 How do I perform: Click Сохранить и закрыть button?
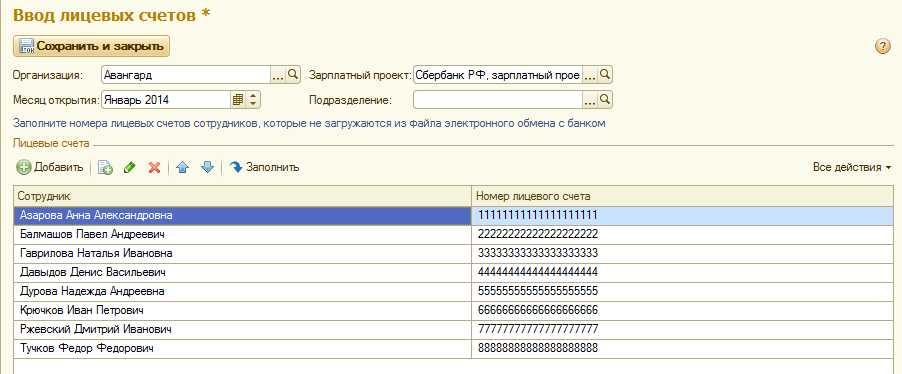pos(91,46)
